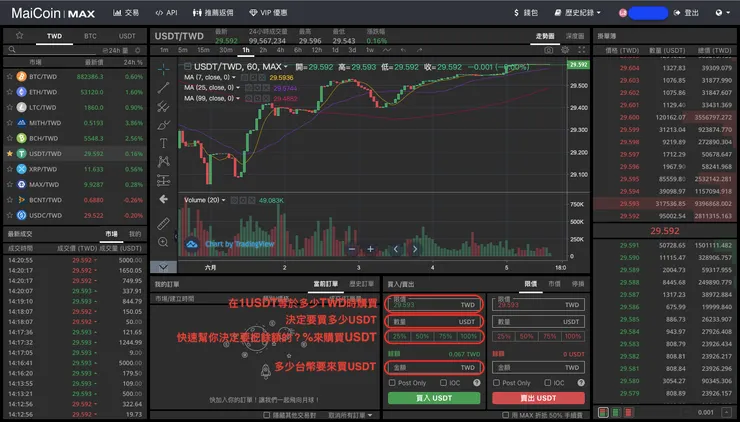The height and width of the screenshot is (422, 740).
Task: Open the favorites star tab
Action: point(19,35)
